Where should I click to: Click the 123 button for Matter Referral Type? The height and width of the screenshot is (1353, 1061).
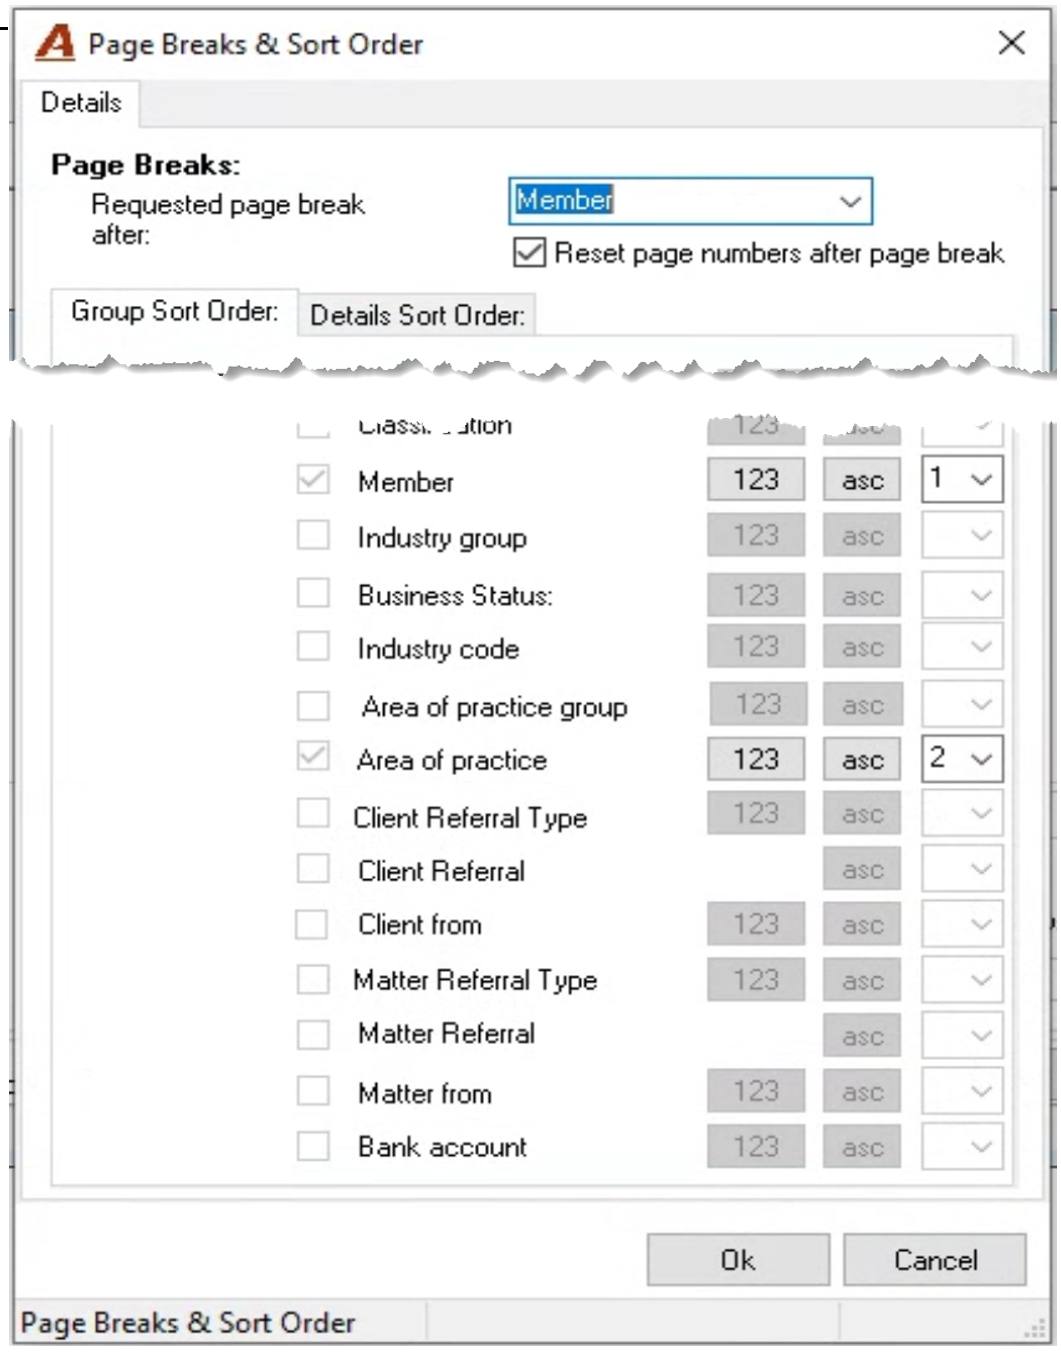click(756, 980)
